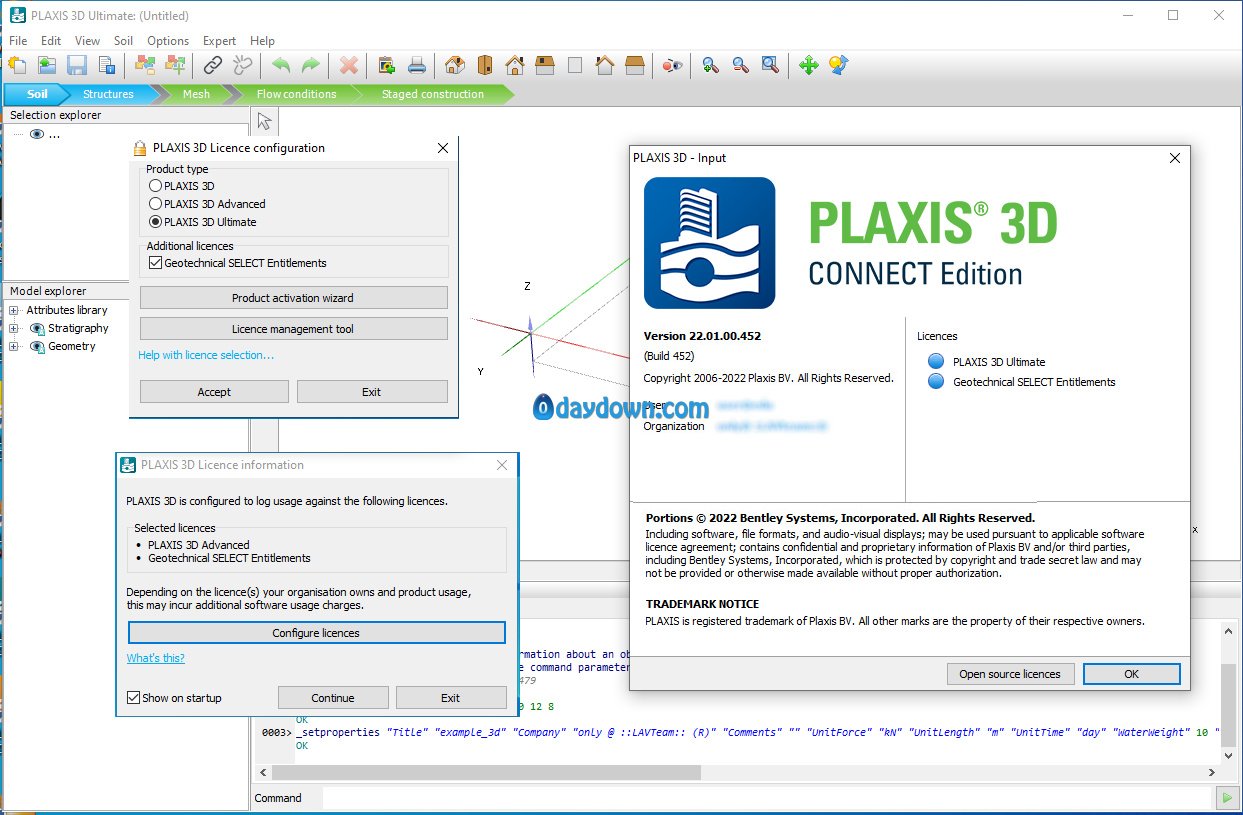Image resolution: width=1243 pixels, height=815 pixels.
Task: Open the View menu
Action: [x=88, y=41]
